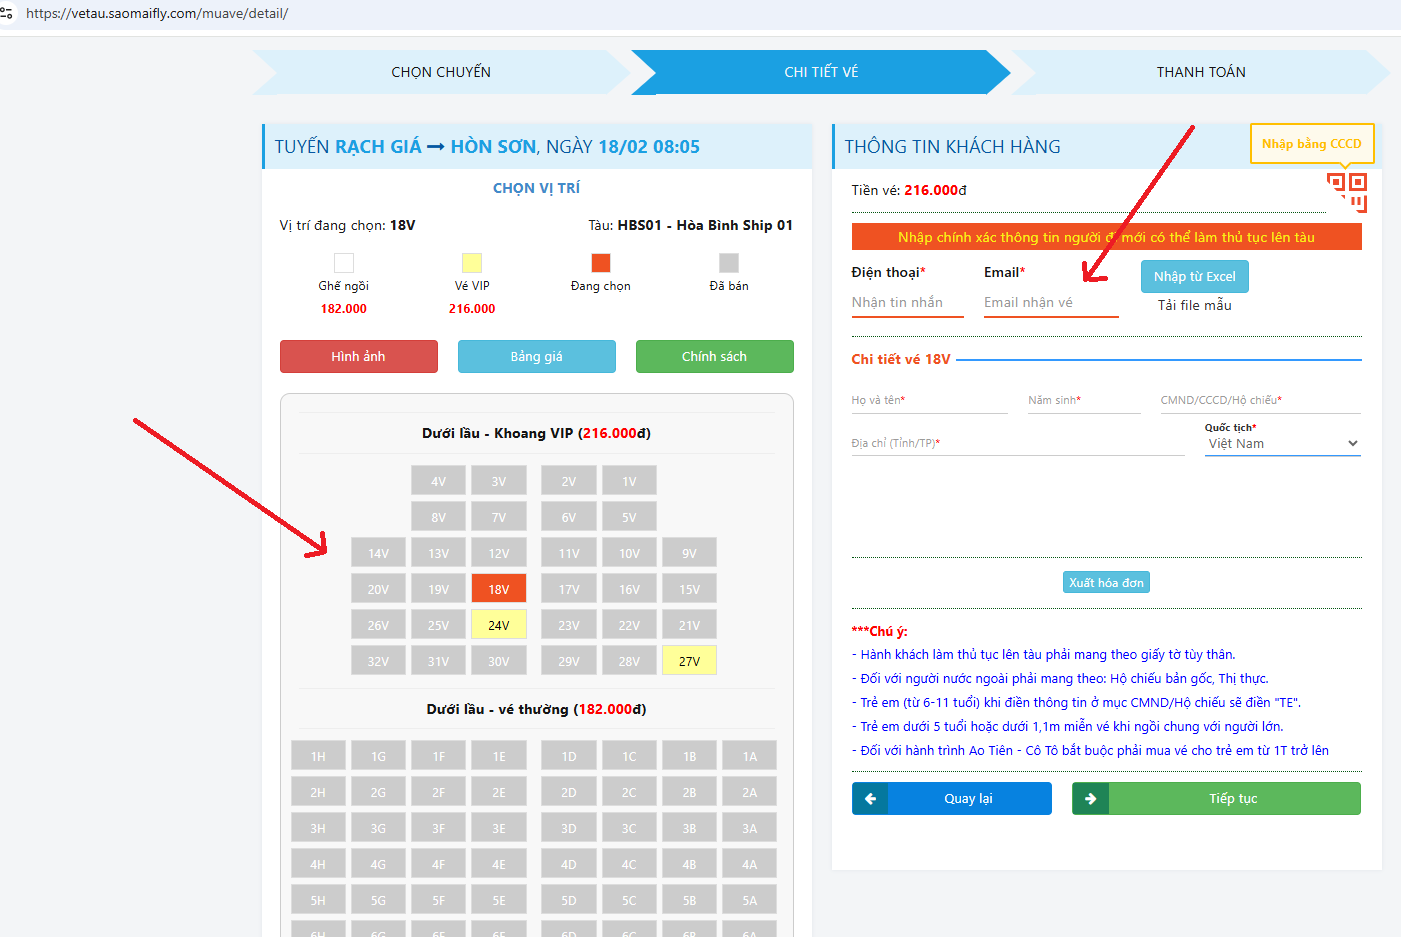Viewport: 1401px width, 937px height.
Task: Click the Xuất hóa đơn button
Action: (x=1106, y=583)
